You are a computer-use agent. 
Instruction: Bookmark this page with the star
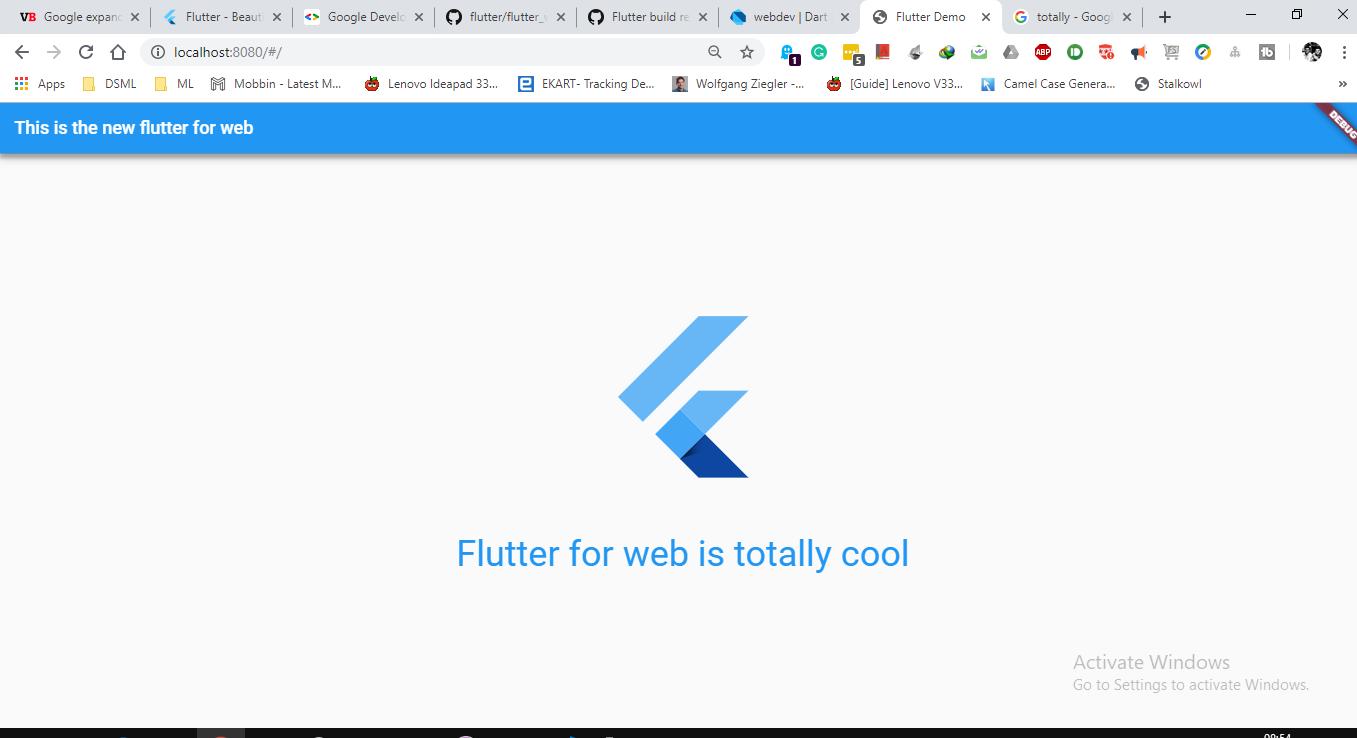click(x=746, y=52)
